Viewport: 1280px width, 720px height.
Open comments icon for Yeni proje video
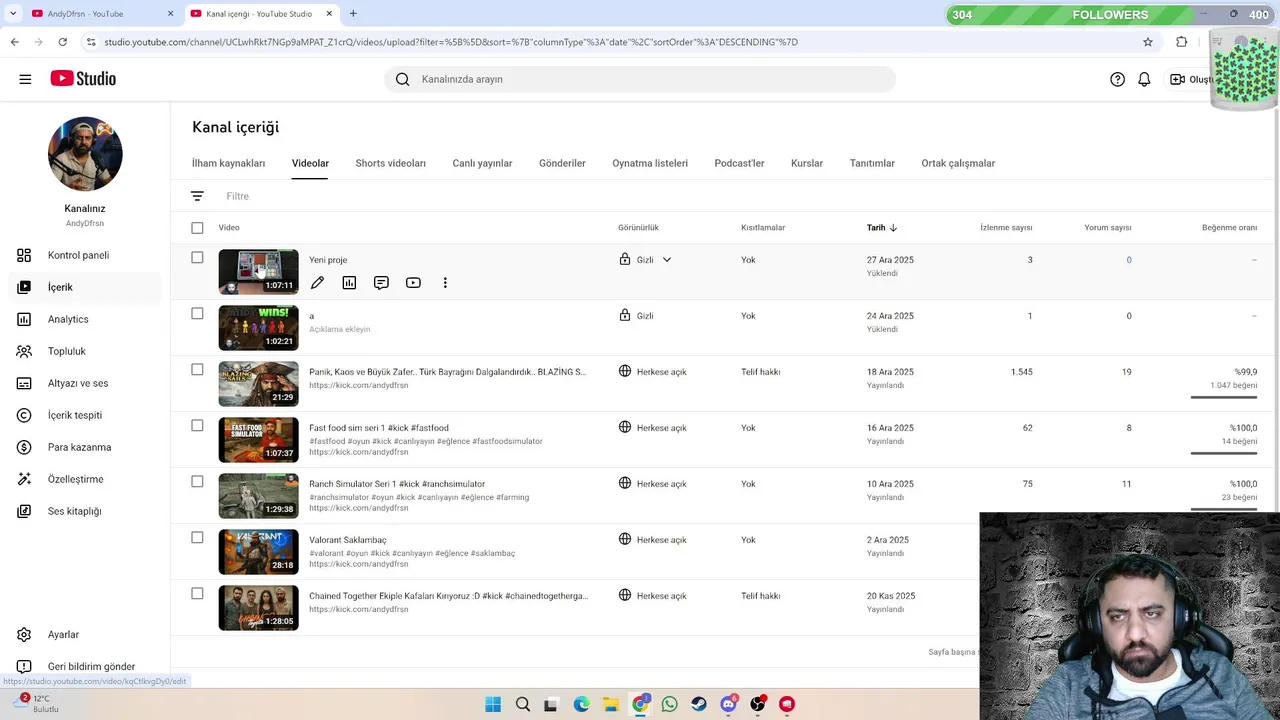[x=381, y=283]
